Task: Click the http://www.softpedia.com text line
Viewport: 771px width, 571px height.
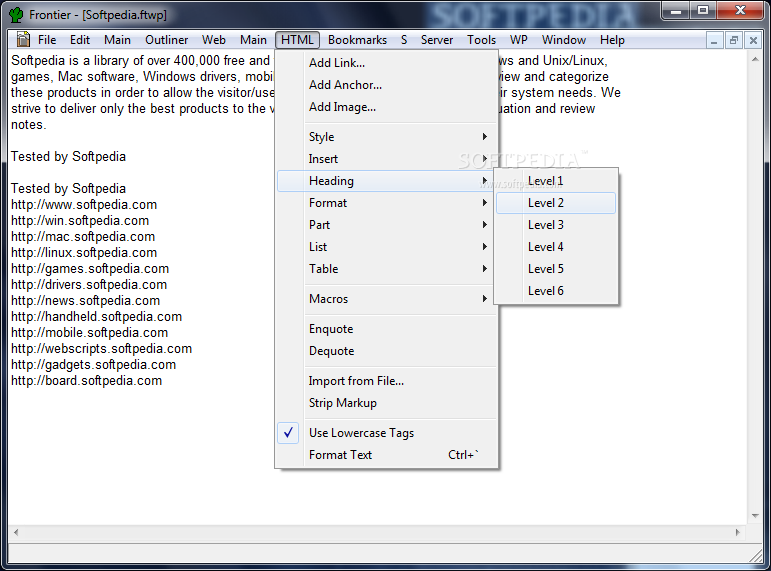Action: (x=84, y=205)
